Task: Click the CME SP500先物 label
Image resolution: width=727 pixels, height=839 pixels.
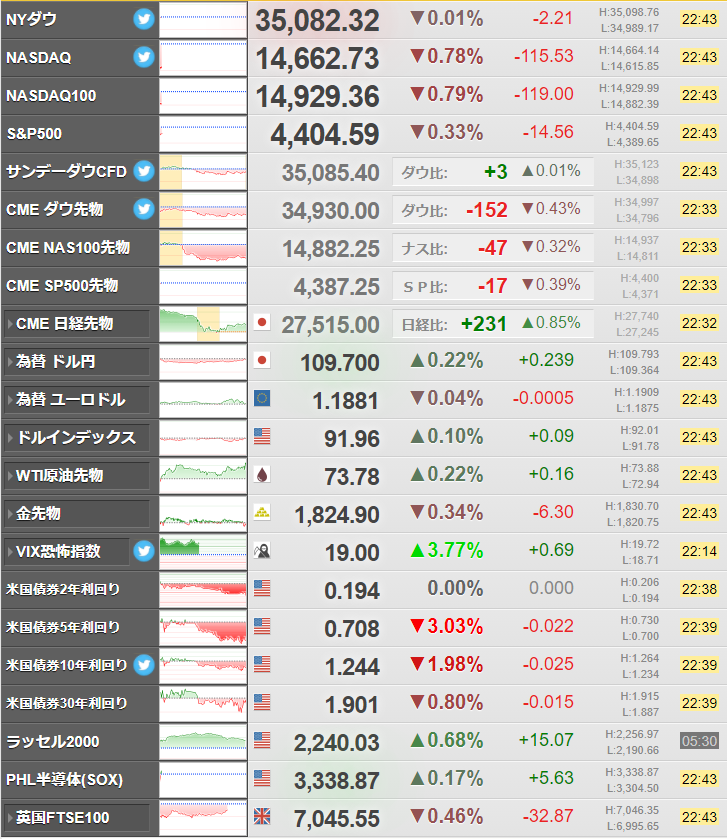Action: 62,286
